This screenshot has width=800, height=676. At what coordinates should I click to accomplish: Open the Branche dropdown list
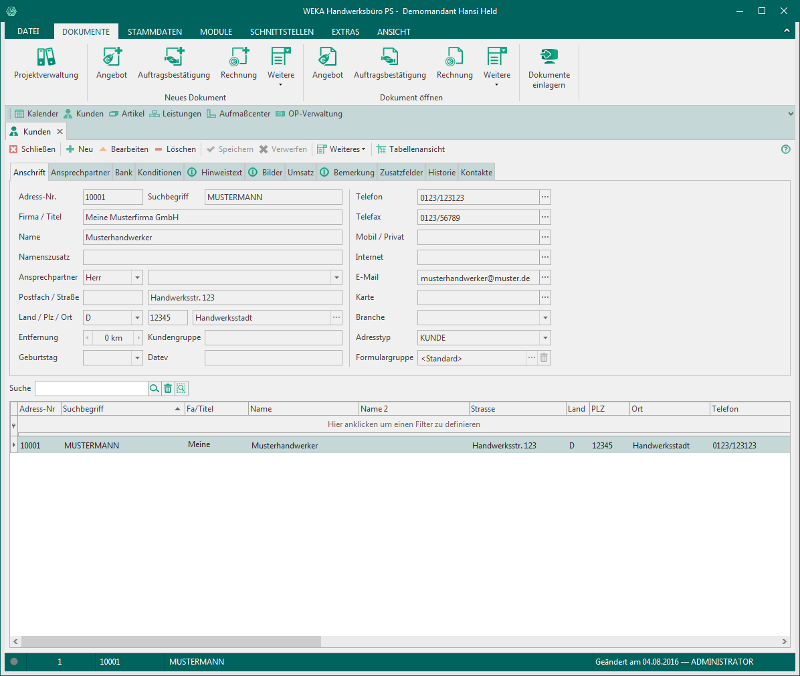point(545,317)
